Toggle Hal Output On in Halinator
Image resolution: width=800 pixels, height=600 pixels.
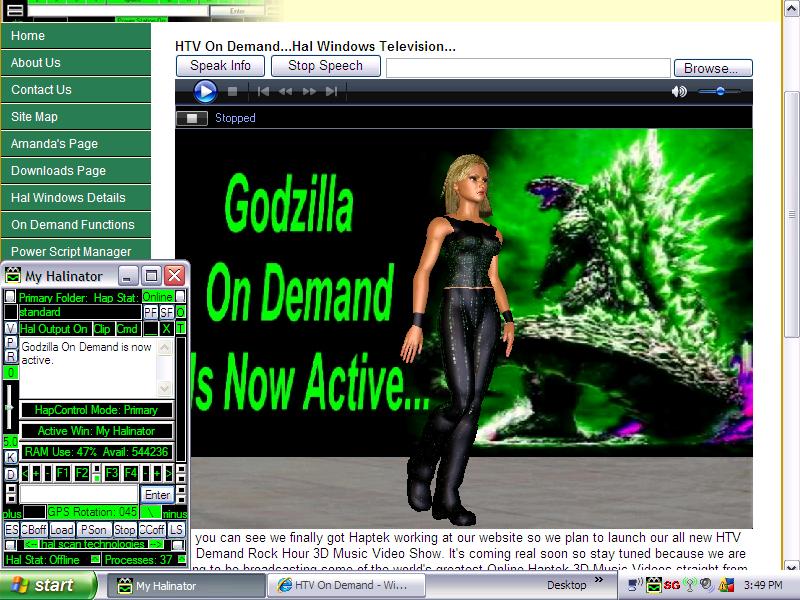click(x=55, y=329)
